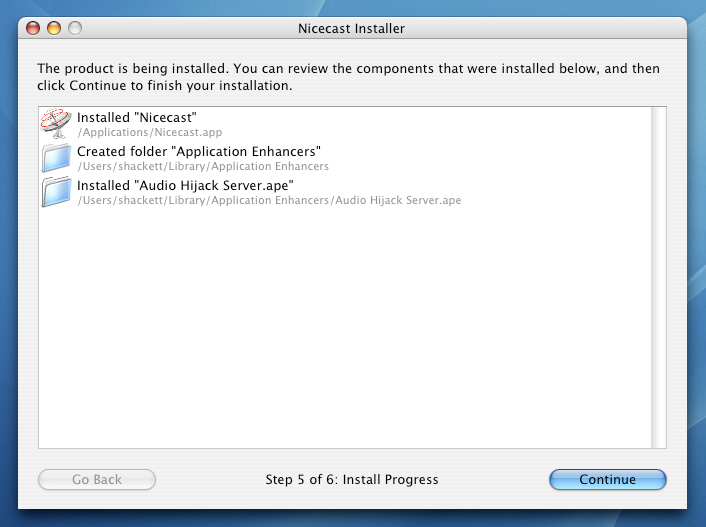
Task: Click the Audio Hijack Server.ape full path text
Action: point(269,200)
